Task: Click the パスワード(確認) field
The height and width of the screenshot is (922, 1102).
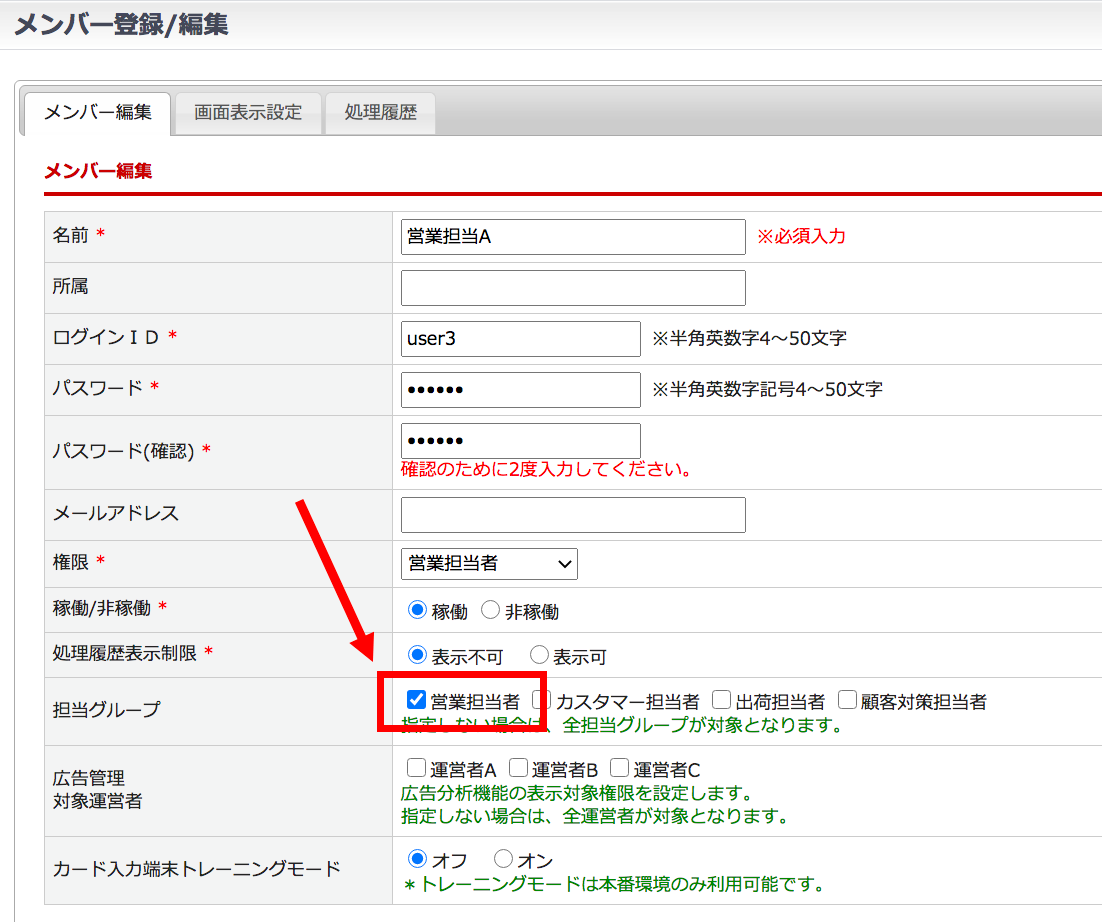Action: (520, 441)
